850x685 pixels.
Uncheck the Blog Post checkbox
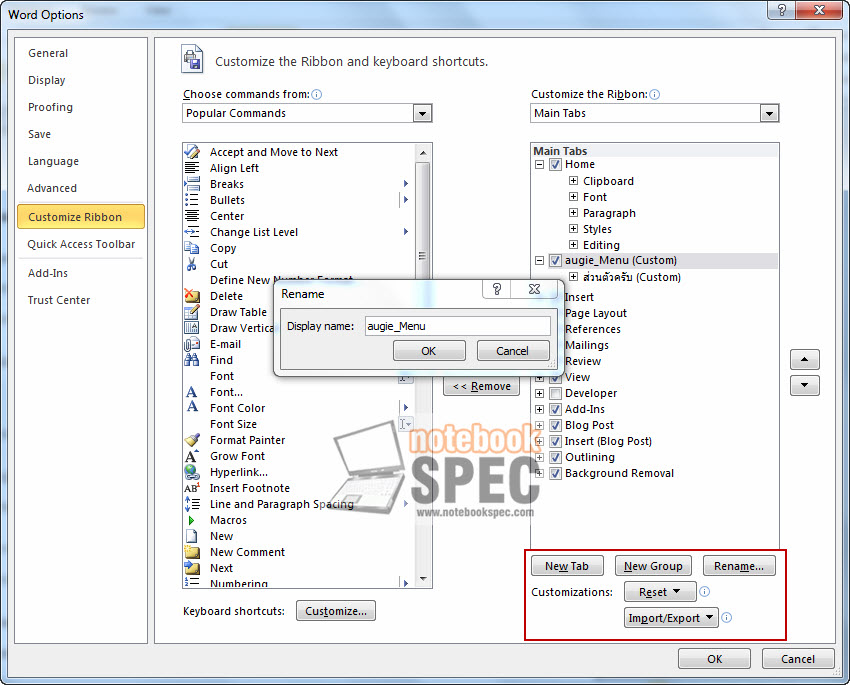tap(554, 425)
